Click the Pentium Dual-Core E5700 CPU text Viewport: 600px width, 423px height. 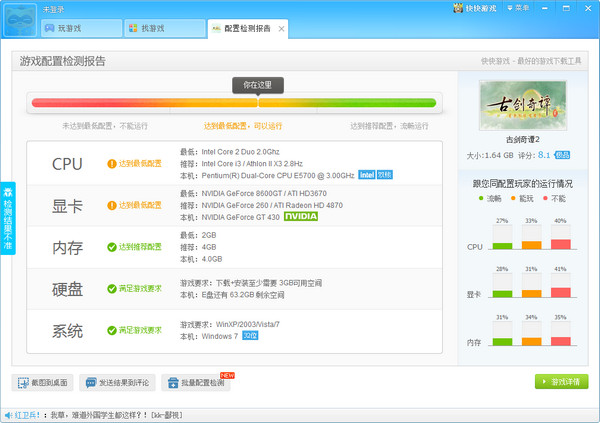click(x=278, y=176)
